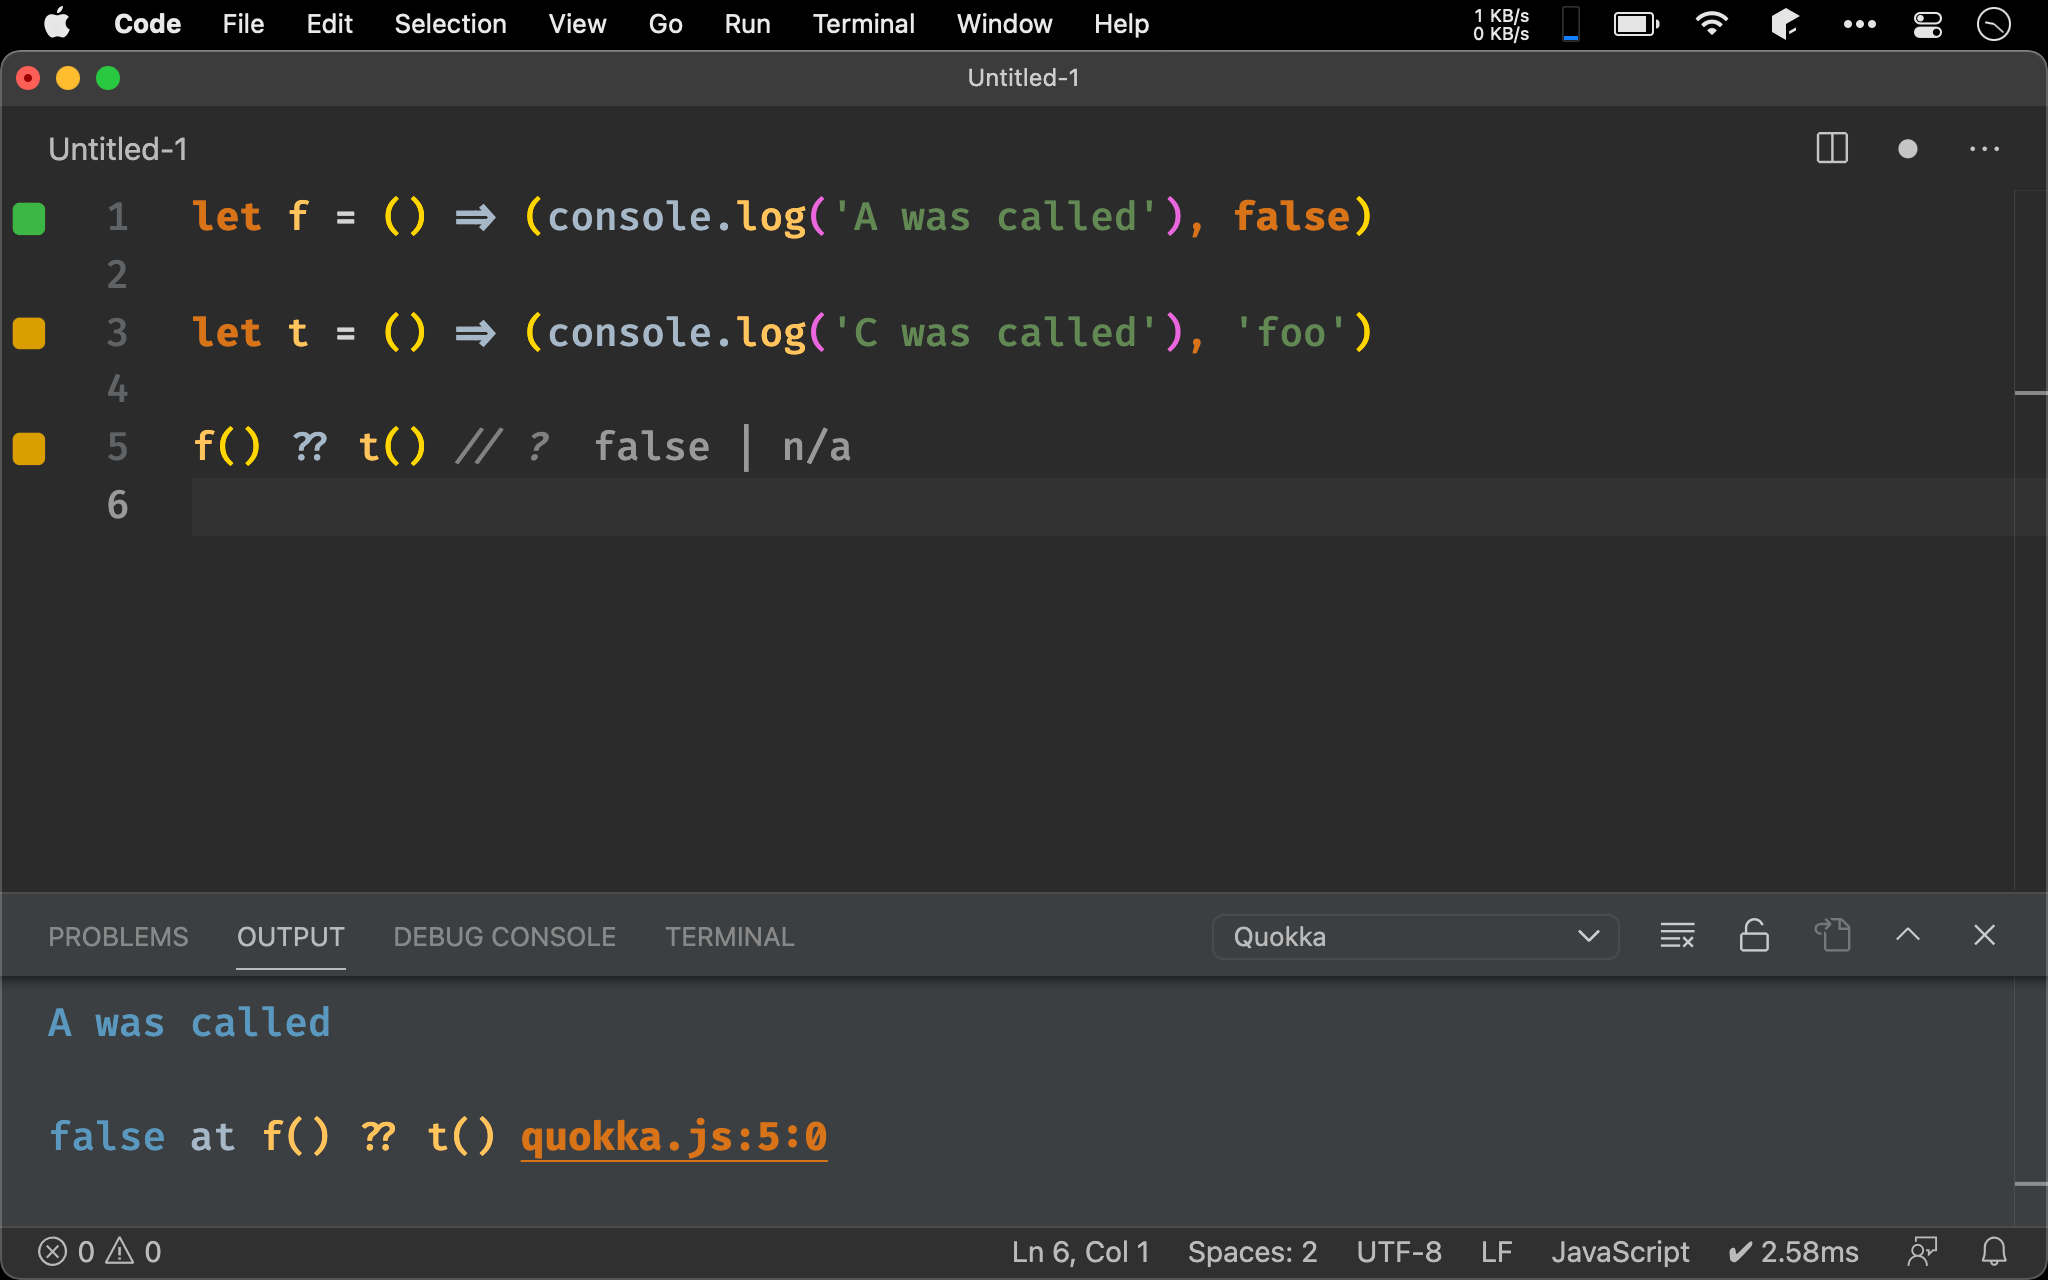Image resolution: width=2048 pixels, height=1280 pixels.
Task: Change the JavaScript language mode selector
Action: (1619, 1251)
